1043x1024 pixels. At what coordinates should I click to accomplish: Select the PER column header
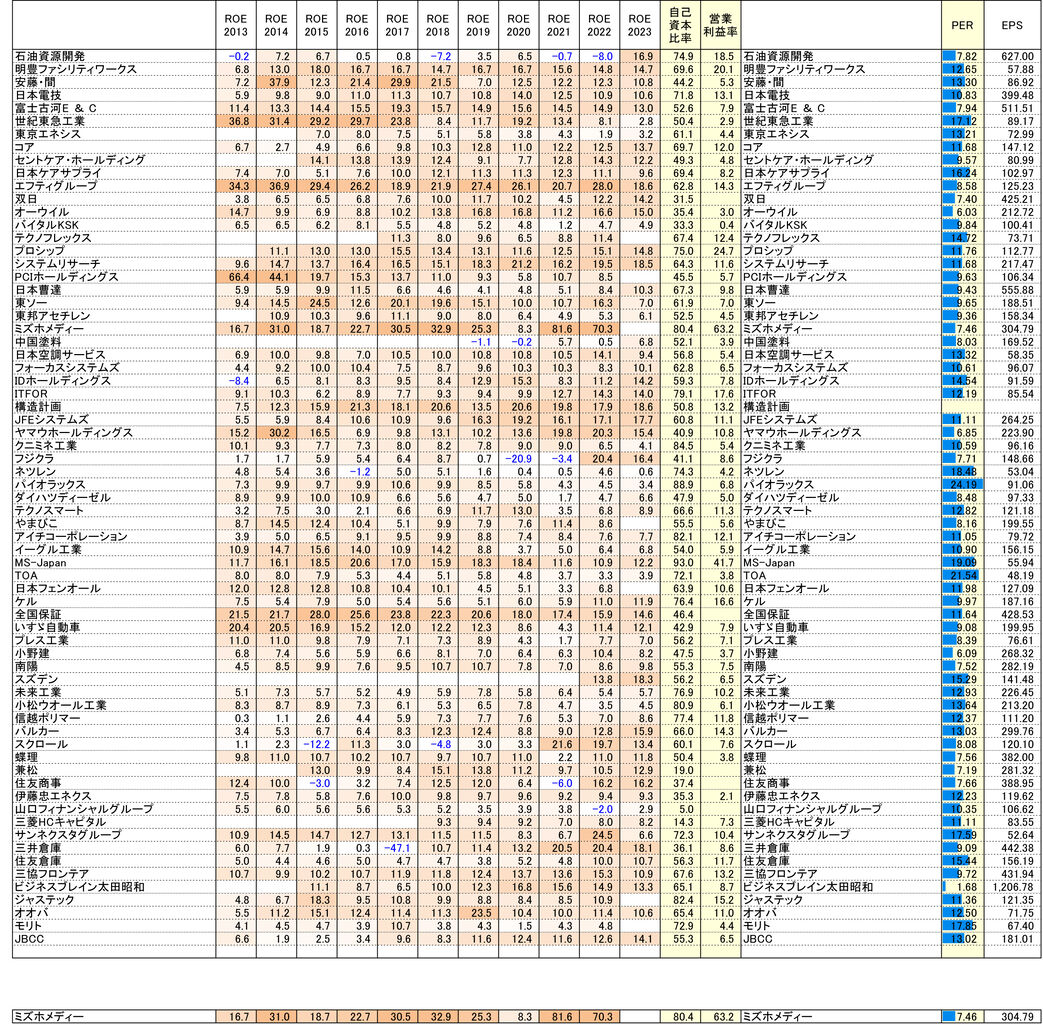click(x=962, y=25)
